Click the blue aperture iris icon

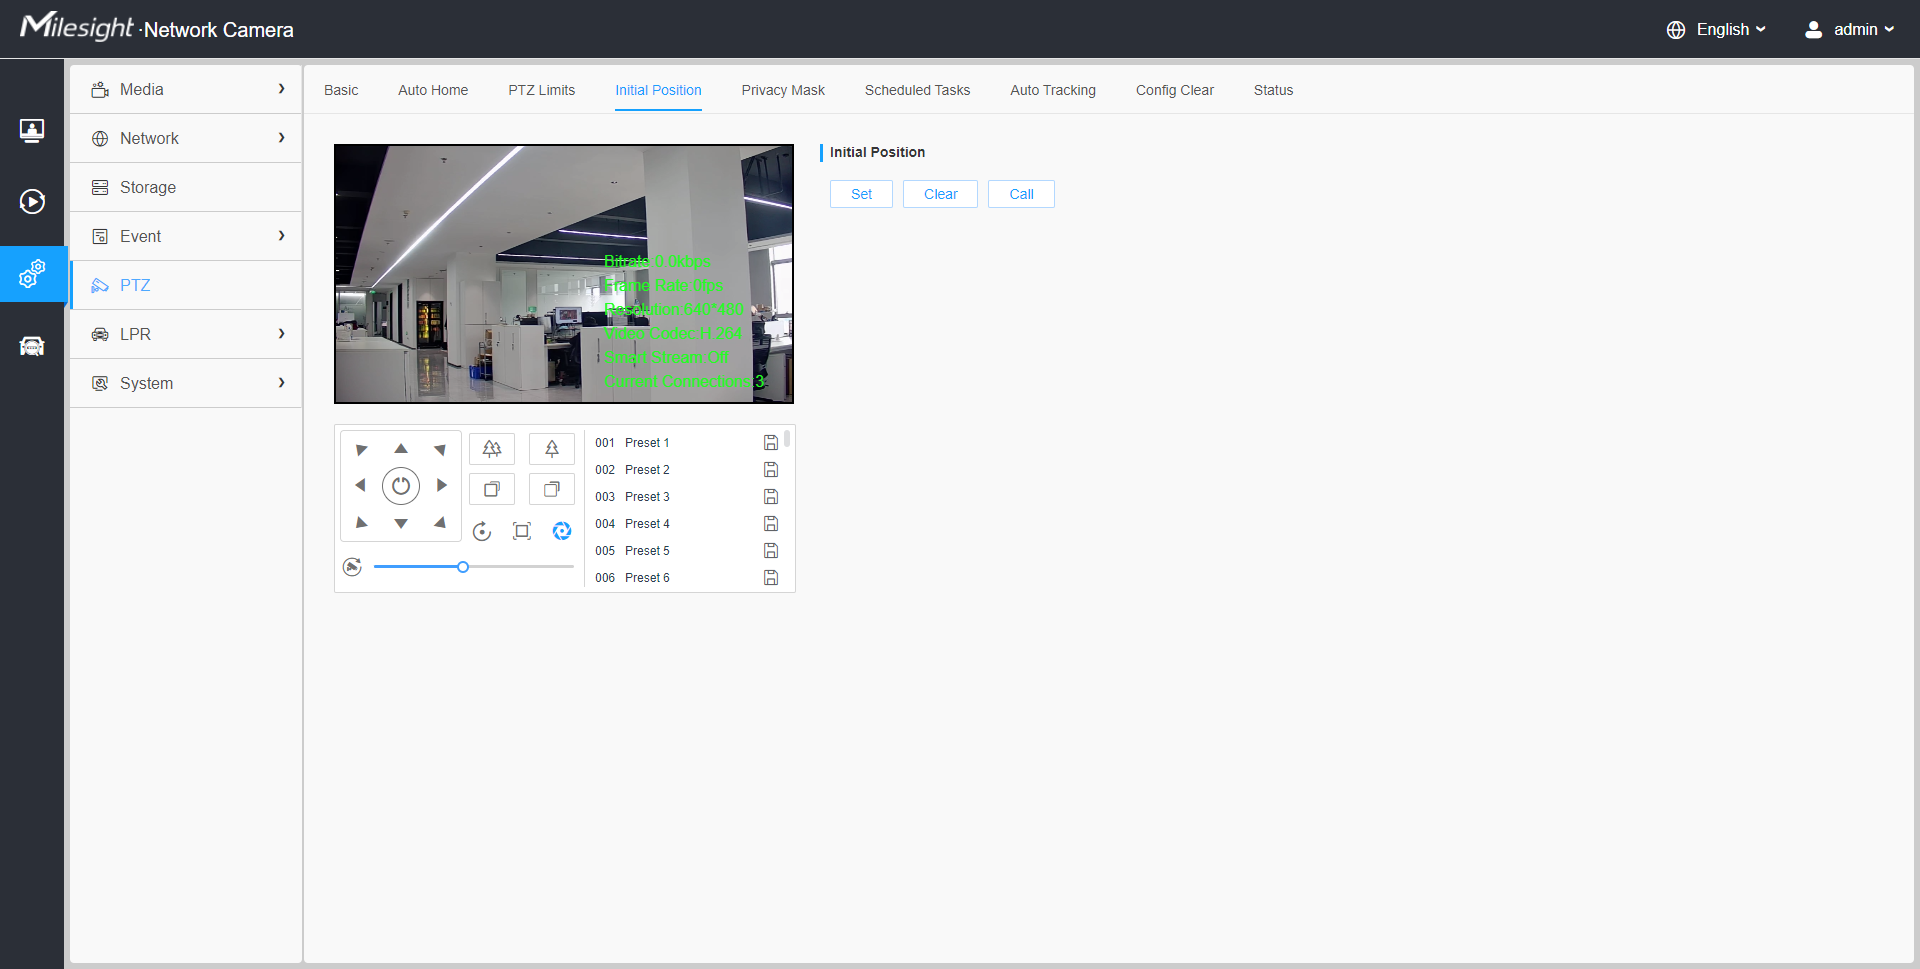pos(562,531)
